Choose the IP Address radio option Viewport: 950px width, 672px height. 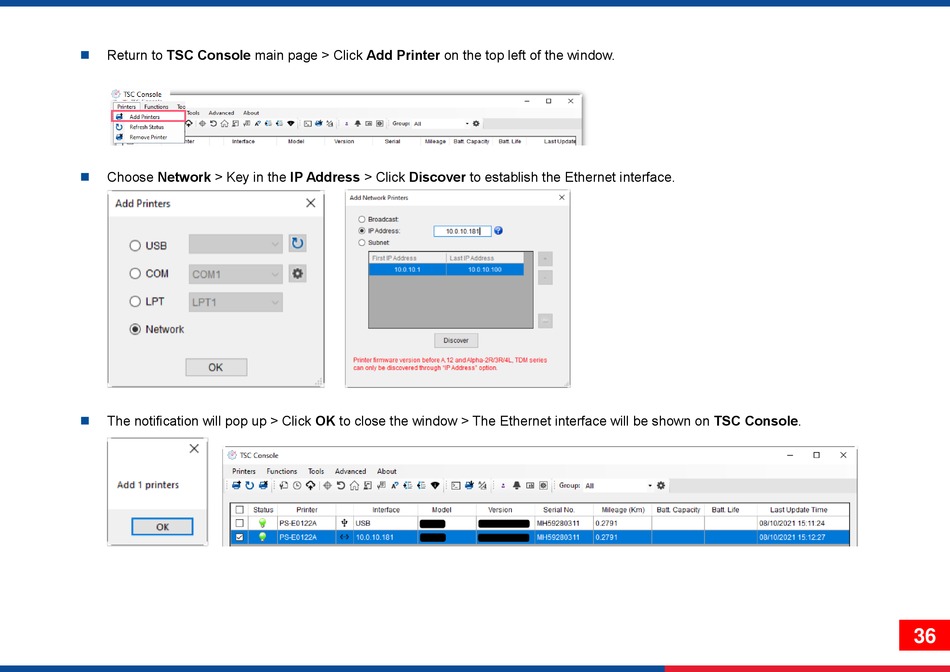pos(362,231)
